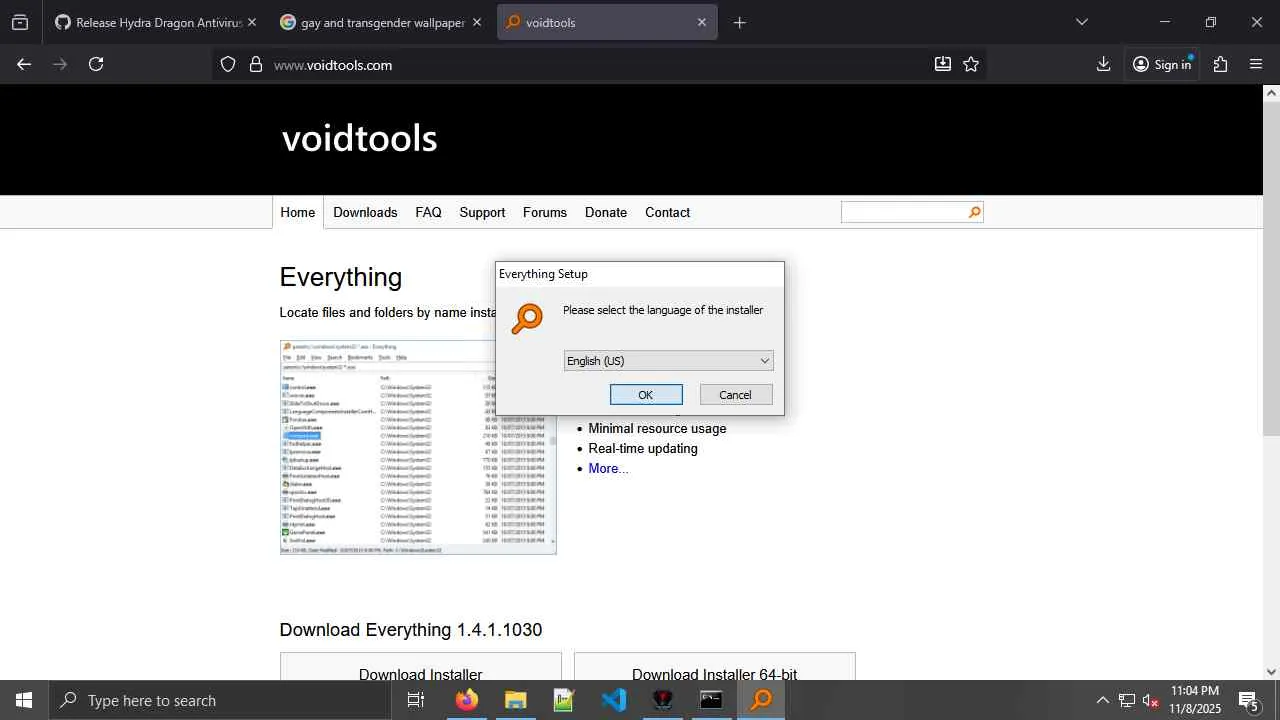Open the browser Downloads panel
This screenshot has width=1280, height=720.
[x=1104, y=64]
